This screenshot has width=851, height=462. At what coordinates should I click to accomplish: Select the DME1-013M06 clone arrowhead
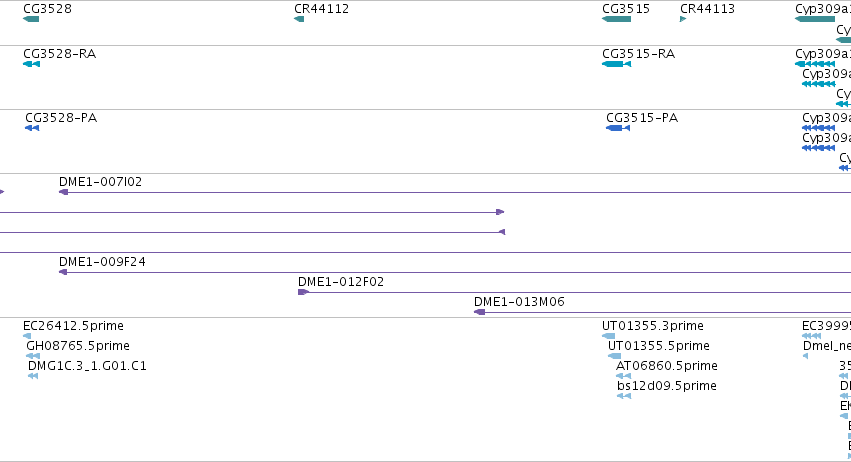479,312
